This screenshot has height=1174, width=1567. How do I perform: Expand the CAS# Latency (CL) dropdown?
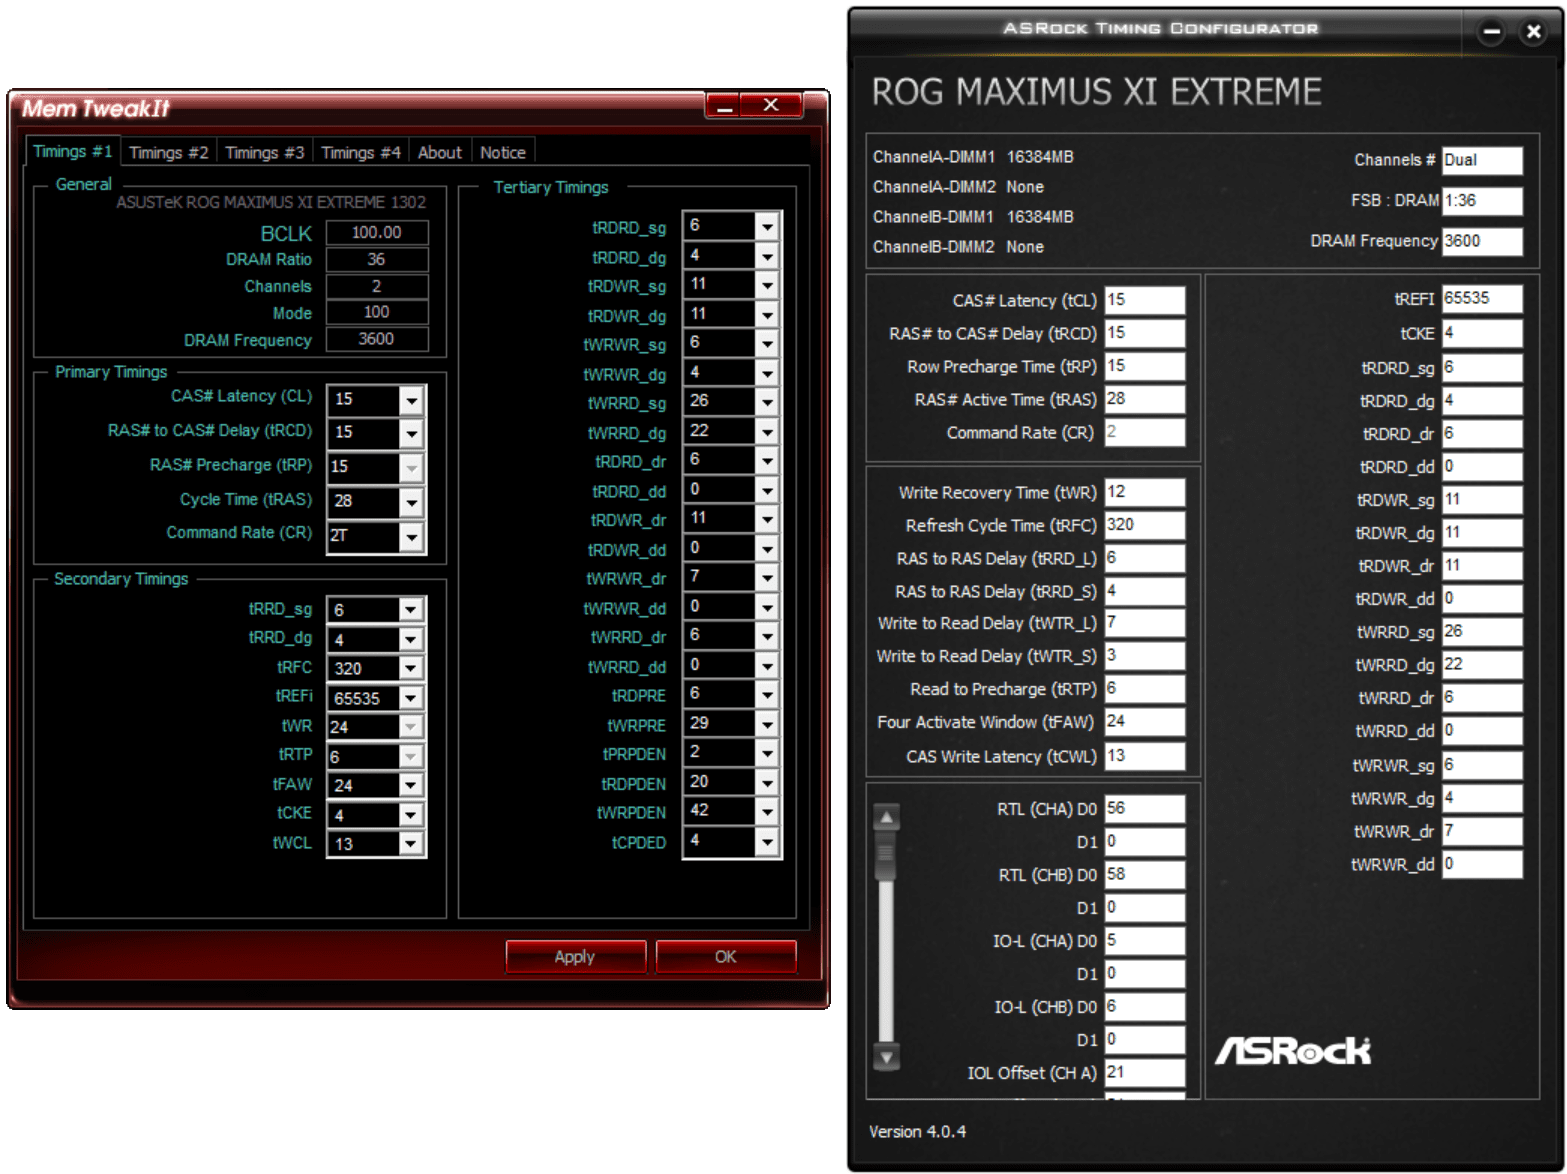(x=411, y=400)
